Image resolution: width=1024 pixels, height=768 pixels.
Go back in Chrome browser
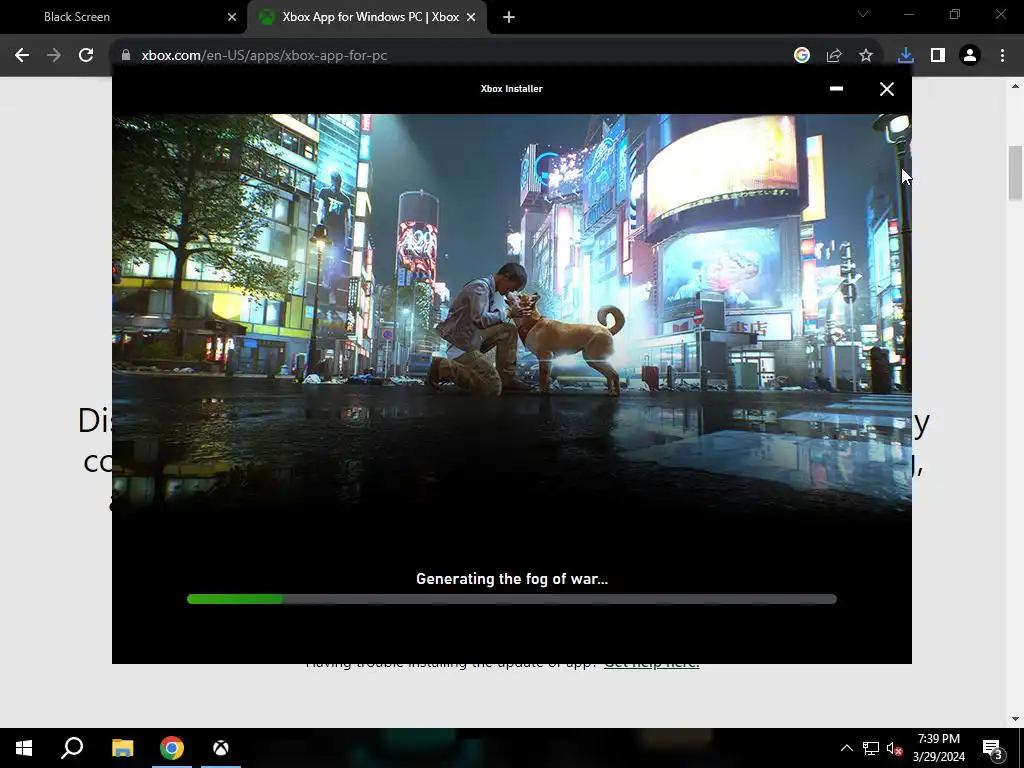click(x=22, y=56)
